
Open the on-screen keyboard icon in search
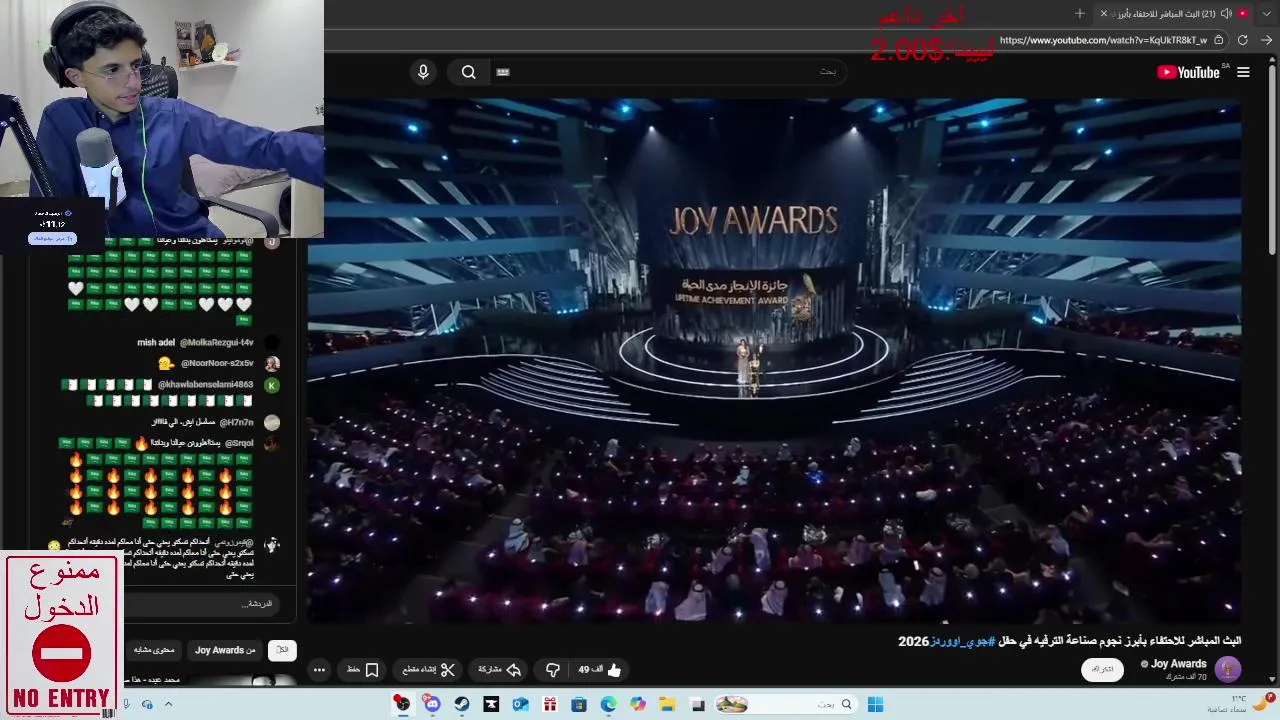pyautogui.click(x=503, y=72)
